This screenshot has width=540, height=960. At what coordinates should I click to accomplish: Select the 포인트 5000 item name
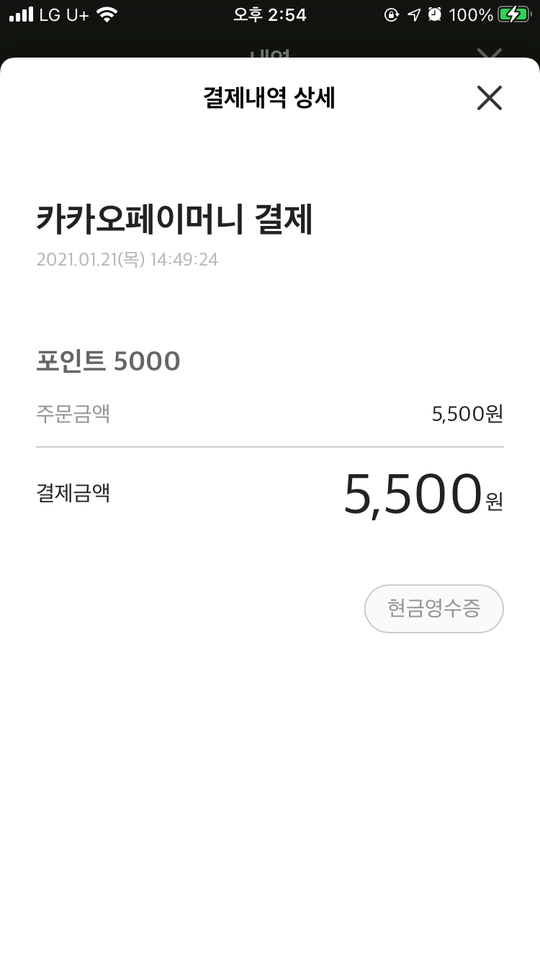tap(108, 361)
